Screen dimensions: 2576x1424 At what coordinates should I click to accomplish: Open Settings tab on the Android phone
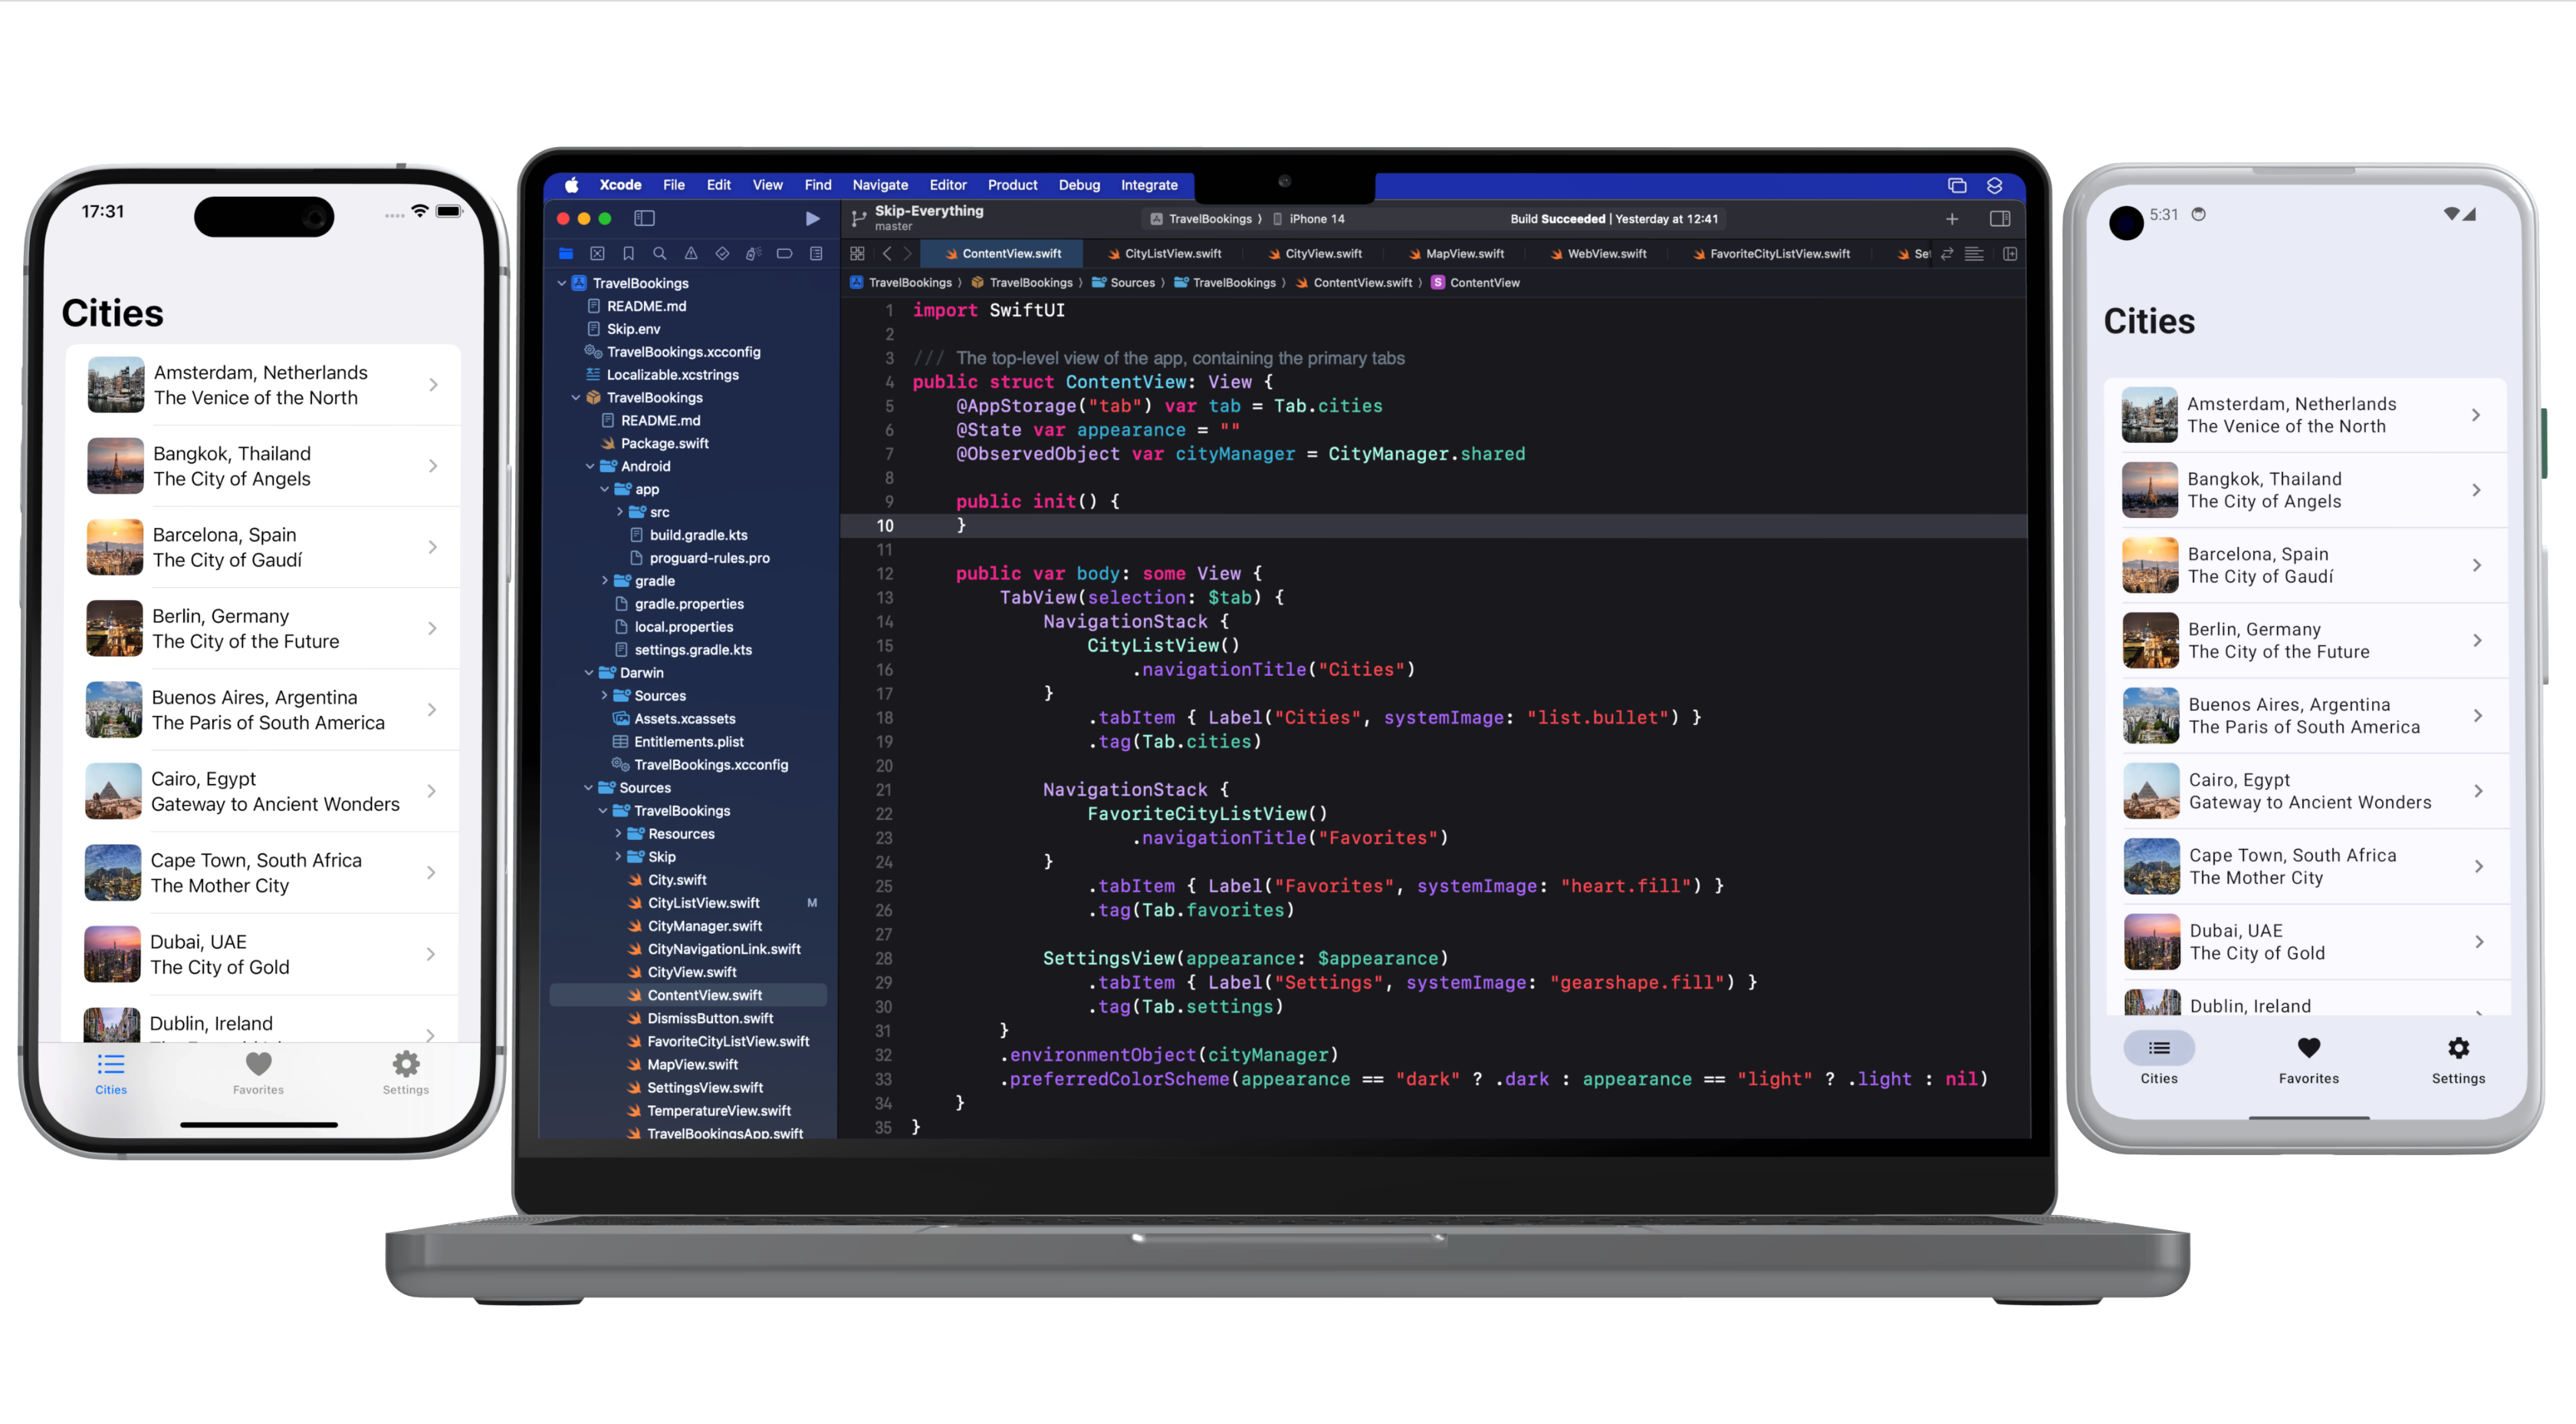coord(2457,1059)
